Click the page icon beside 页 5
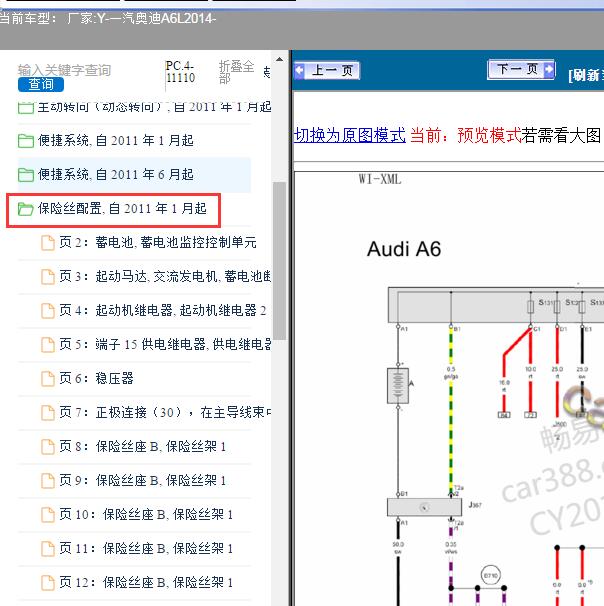Viewport: 604px width, 606px height. (48, 344)
